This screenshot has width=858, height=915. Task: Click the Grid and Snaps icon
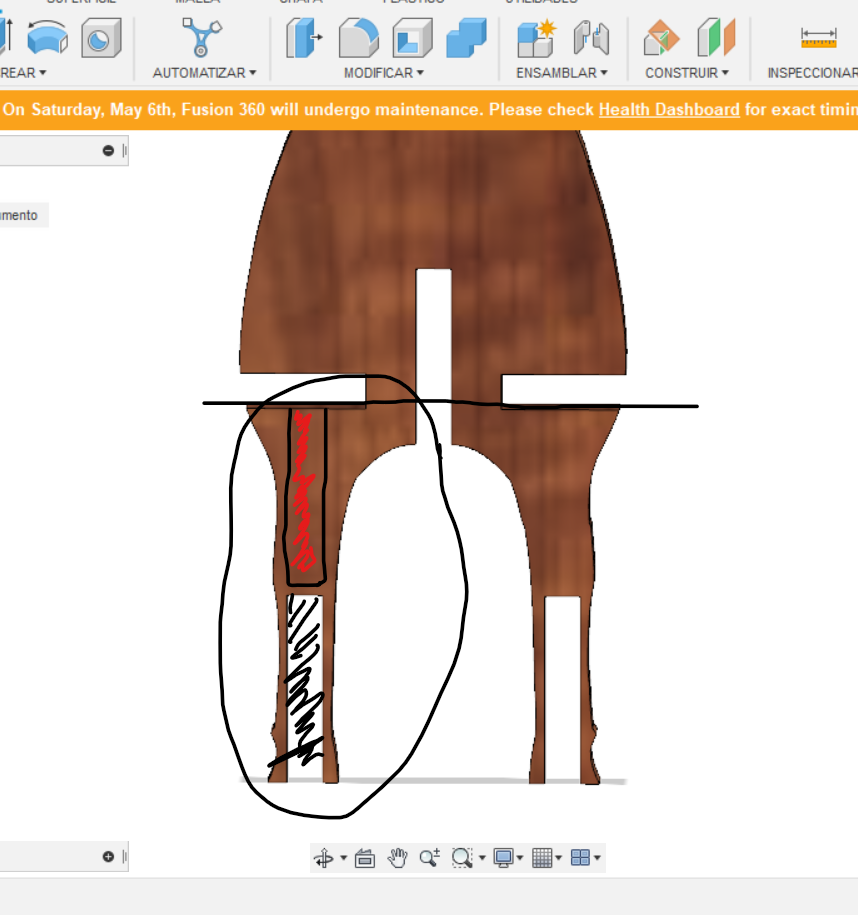[x=542, y=858]
